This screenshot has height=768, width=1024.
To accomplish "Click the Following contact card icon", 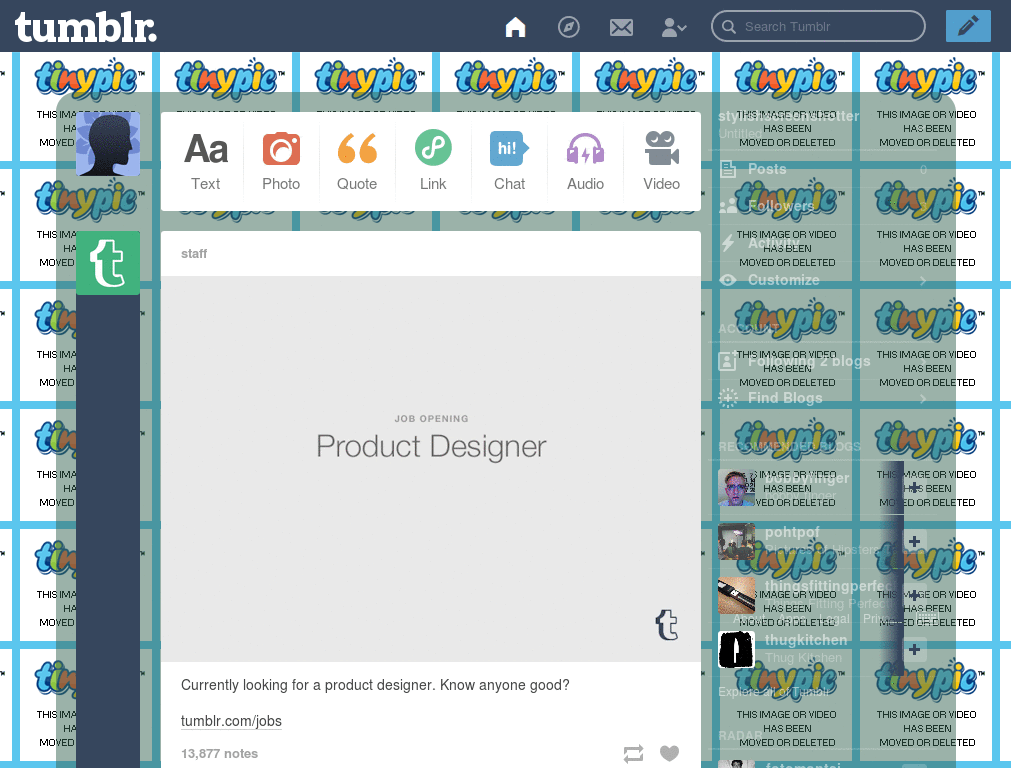I will (x=728, y=361).
